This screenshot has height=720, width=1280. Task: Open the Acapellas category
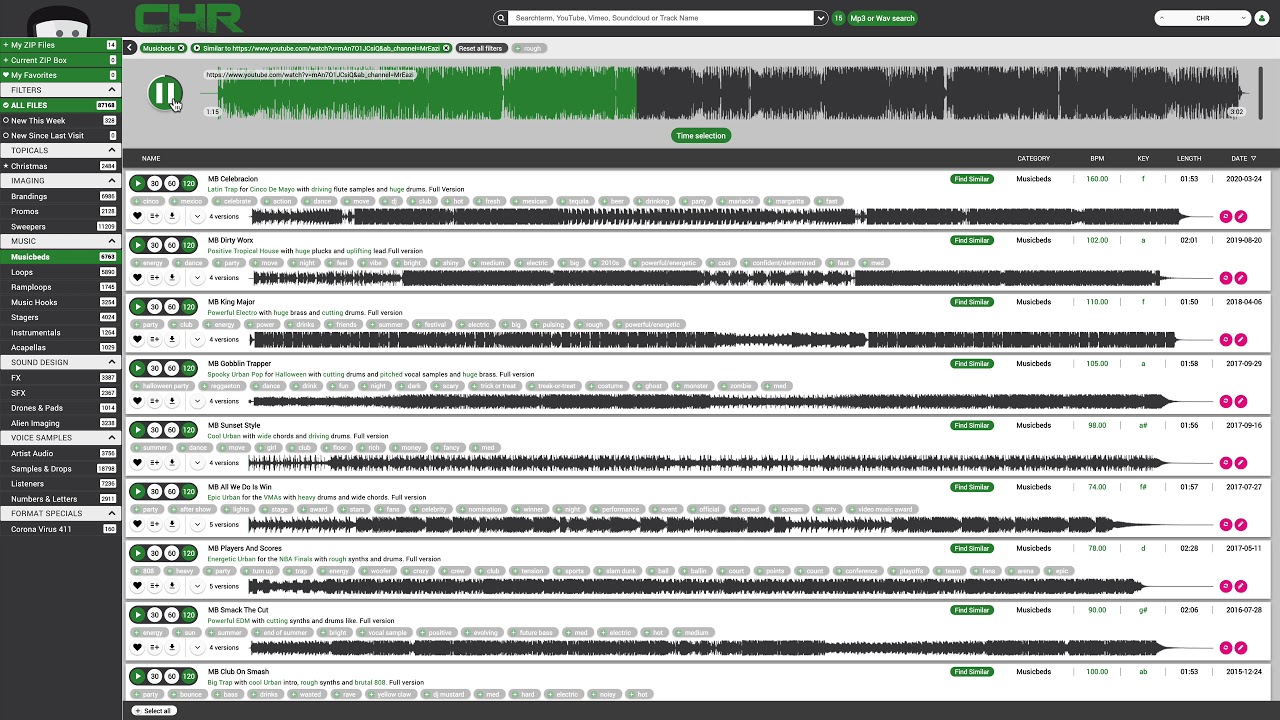60,347
